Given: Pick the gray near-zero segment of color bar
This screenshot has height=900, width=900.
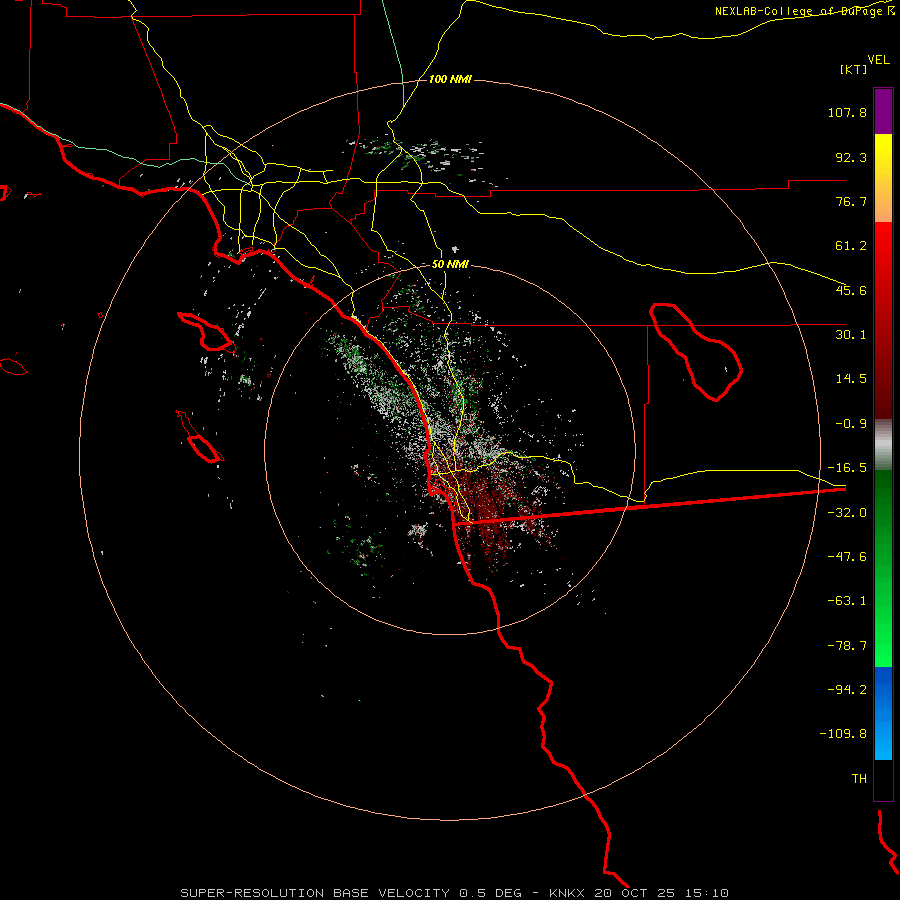Looking at the screenshot, I should pyautogui.click(x=883, y=444).
